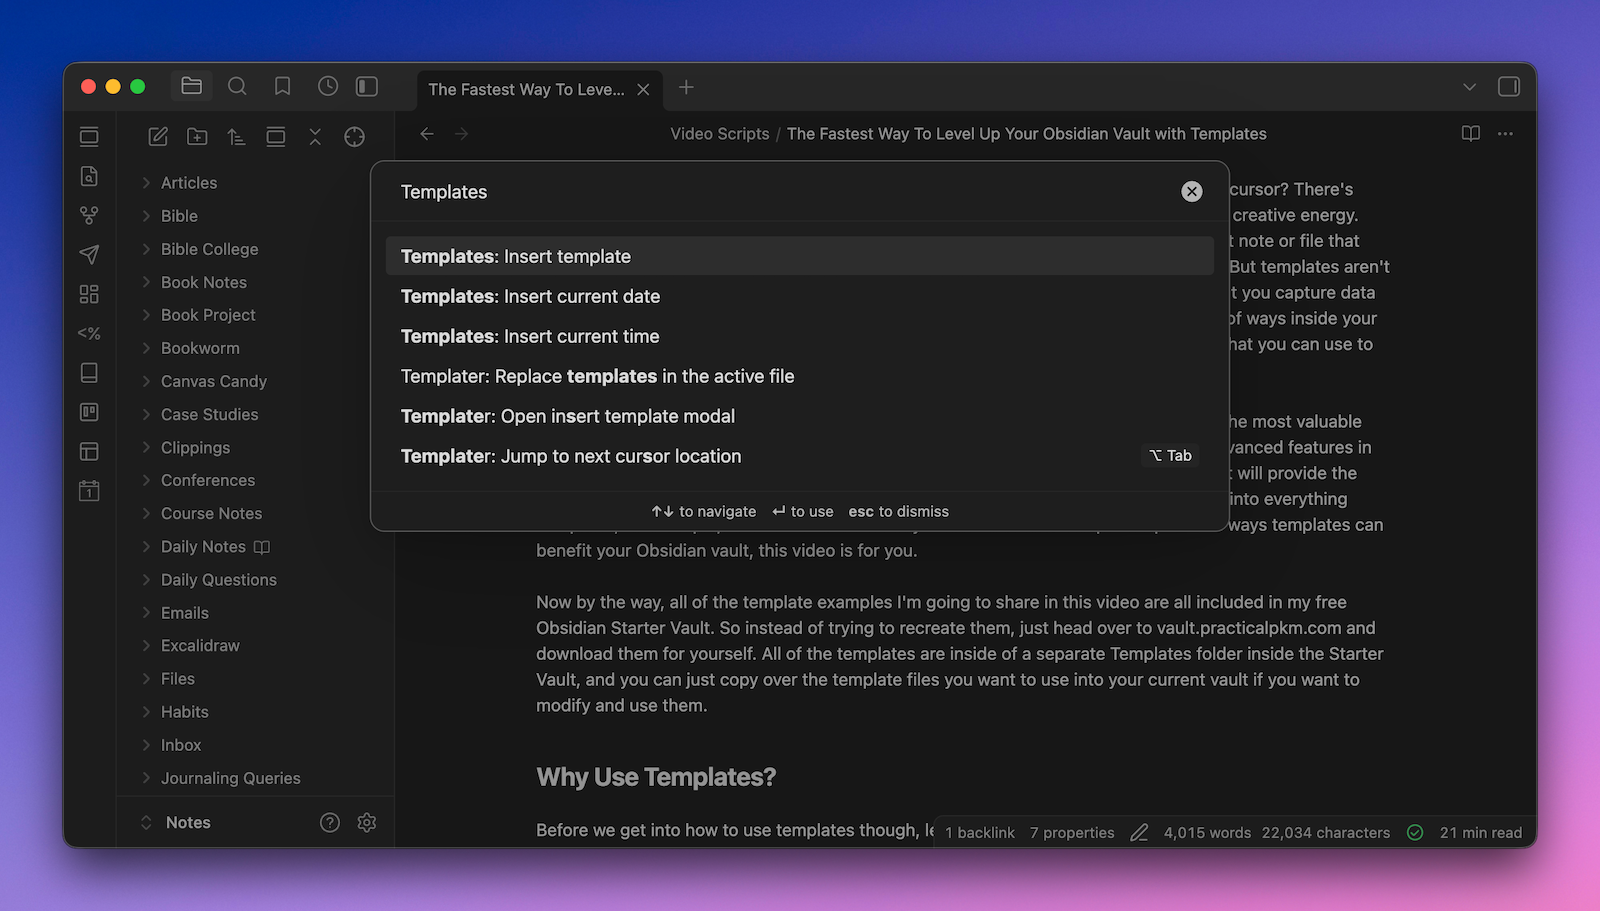Open the daily note calendar icon
The width and height of the screenshot is (1600, 911).
coord(89,491)
